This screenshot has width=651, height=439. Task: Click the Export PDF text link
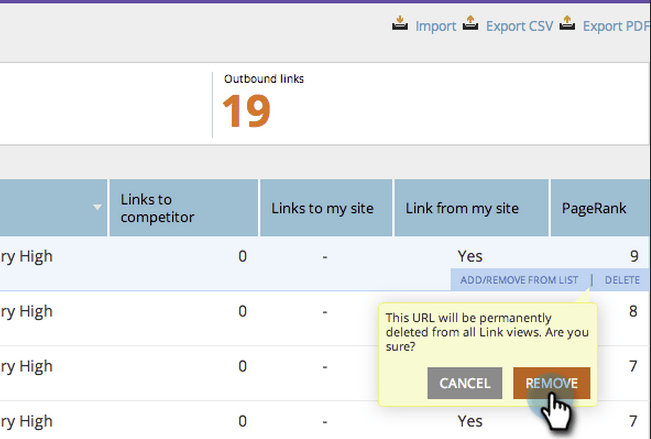coord(616,26)
